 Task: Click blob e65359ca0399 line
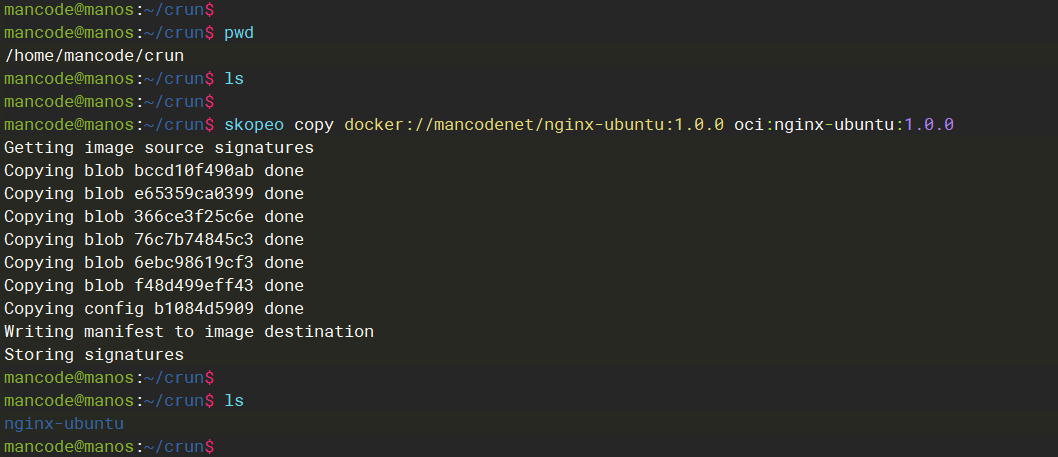click(x=153, y=194)
